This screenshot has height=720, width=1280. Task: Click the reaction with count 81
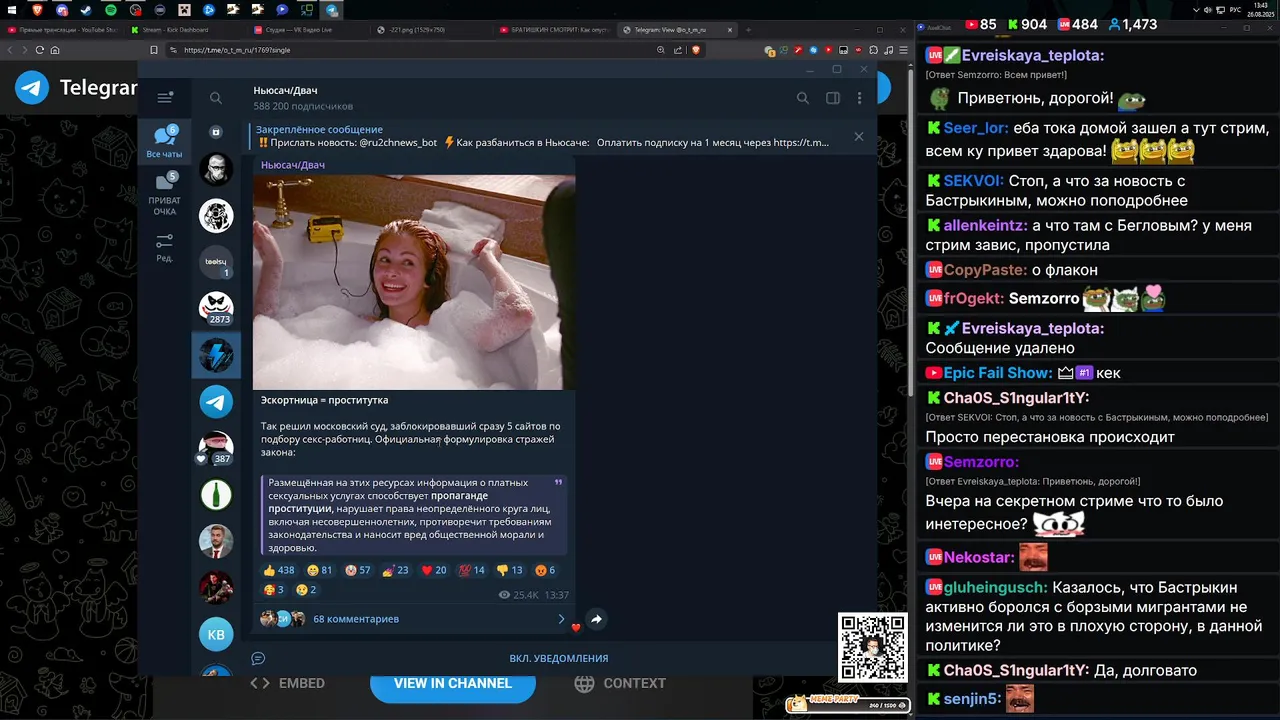(x=320, y=570)
